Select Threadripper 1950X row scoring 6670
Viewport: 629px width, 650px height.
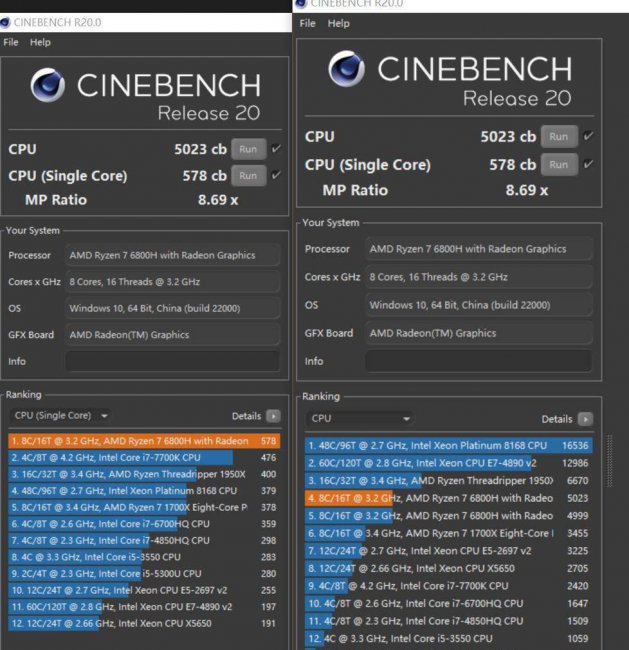[449, 480]
